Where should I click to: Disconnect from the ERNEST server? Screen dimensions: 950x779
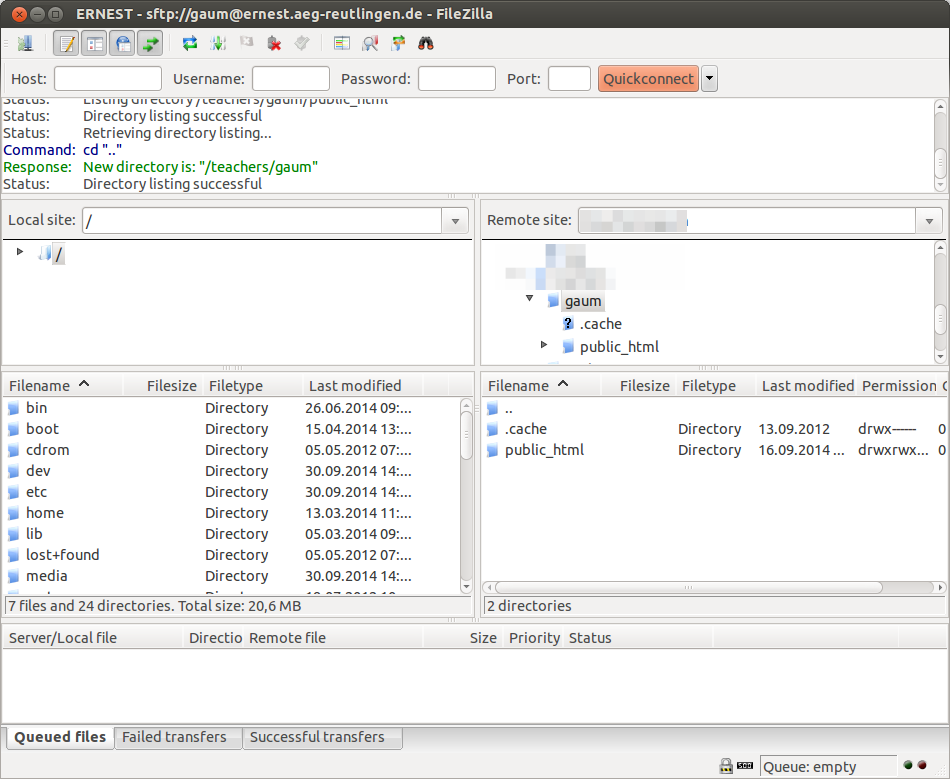273,43
